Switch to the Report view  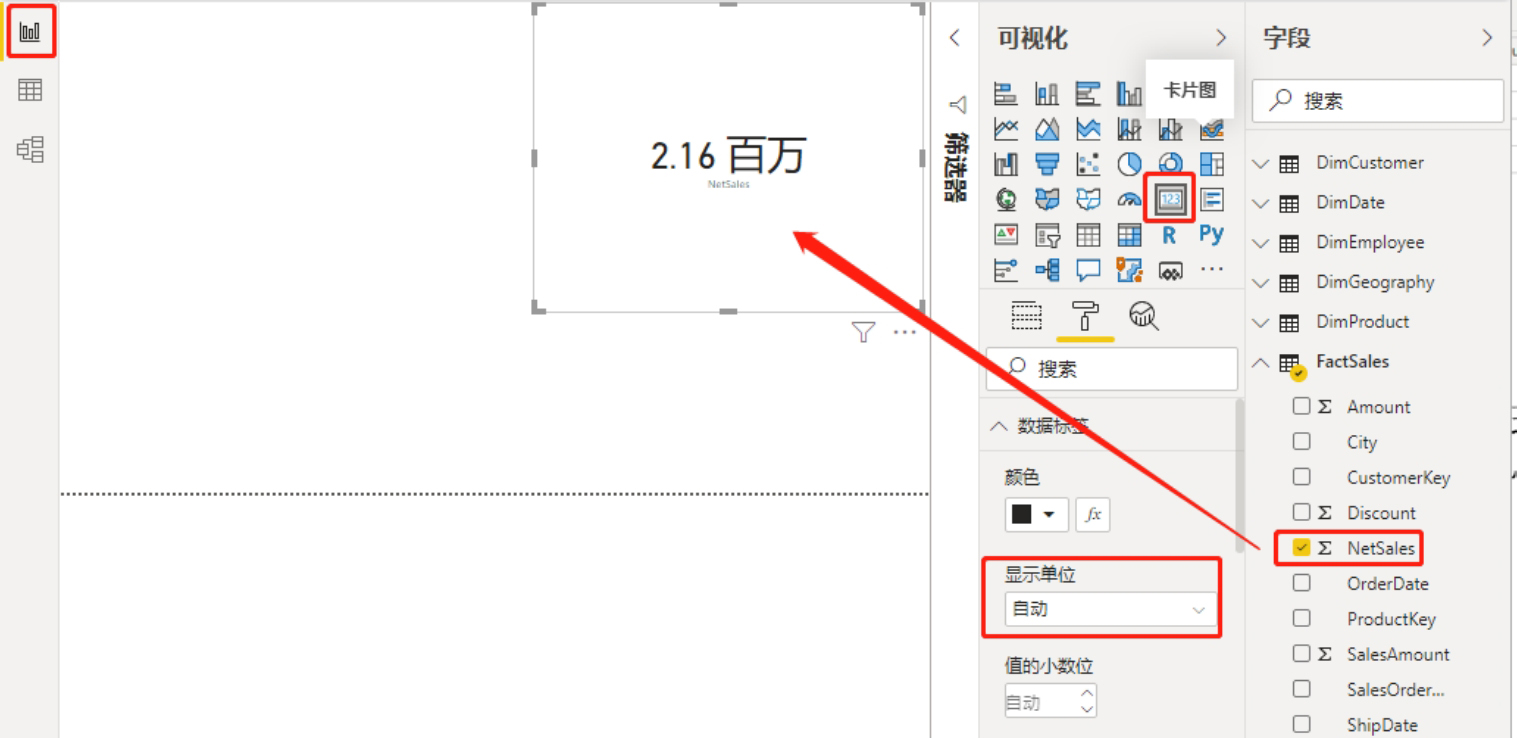coord(30,32)
